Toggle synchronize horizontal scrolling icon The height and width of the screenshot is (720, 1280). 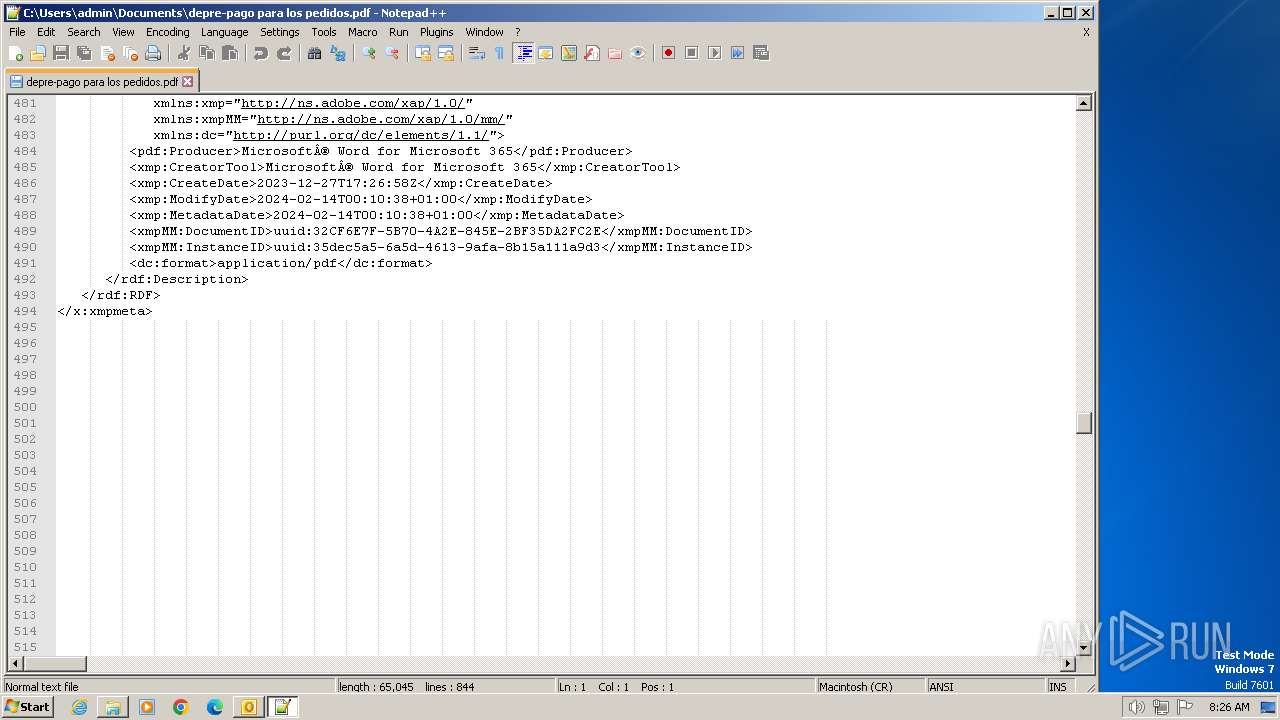click(x=446, y=53)
